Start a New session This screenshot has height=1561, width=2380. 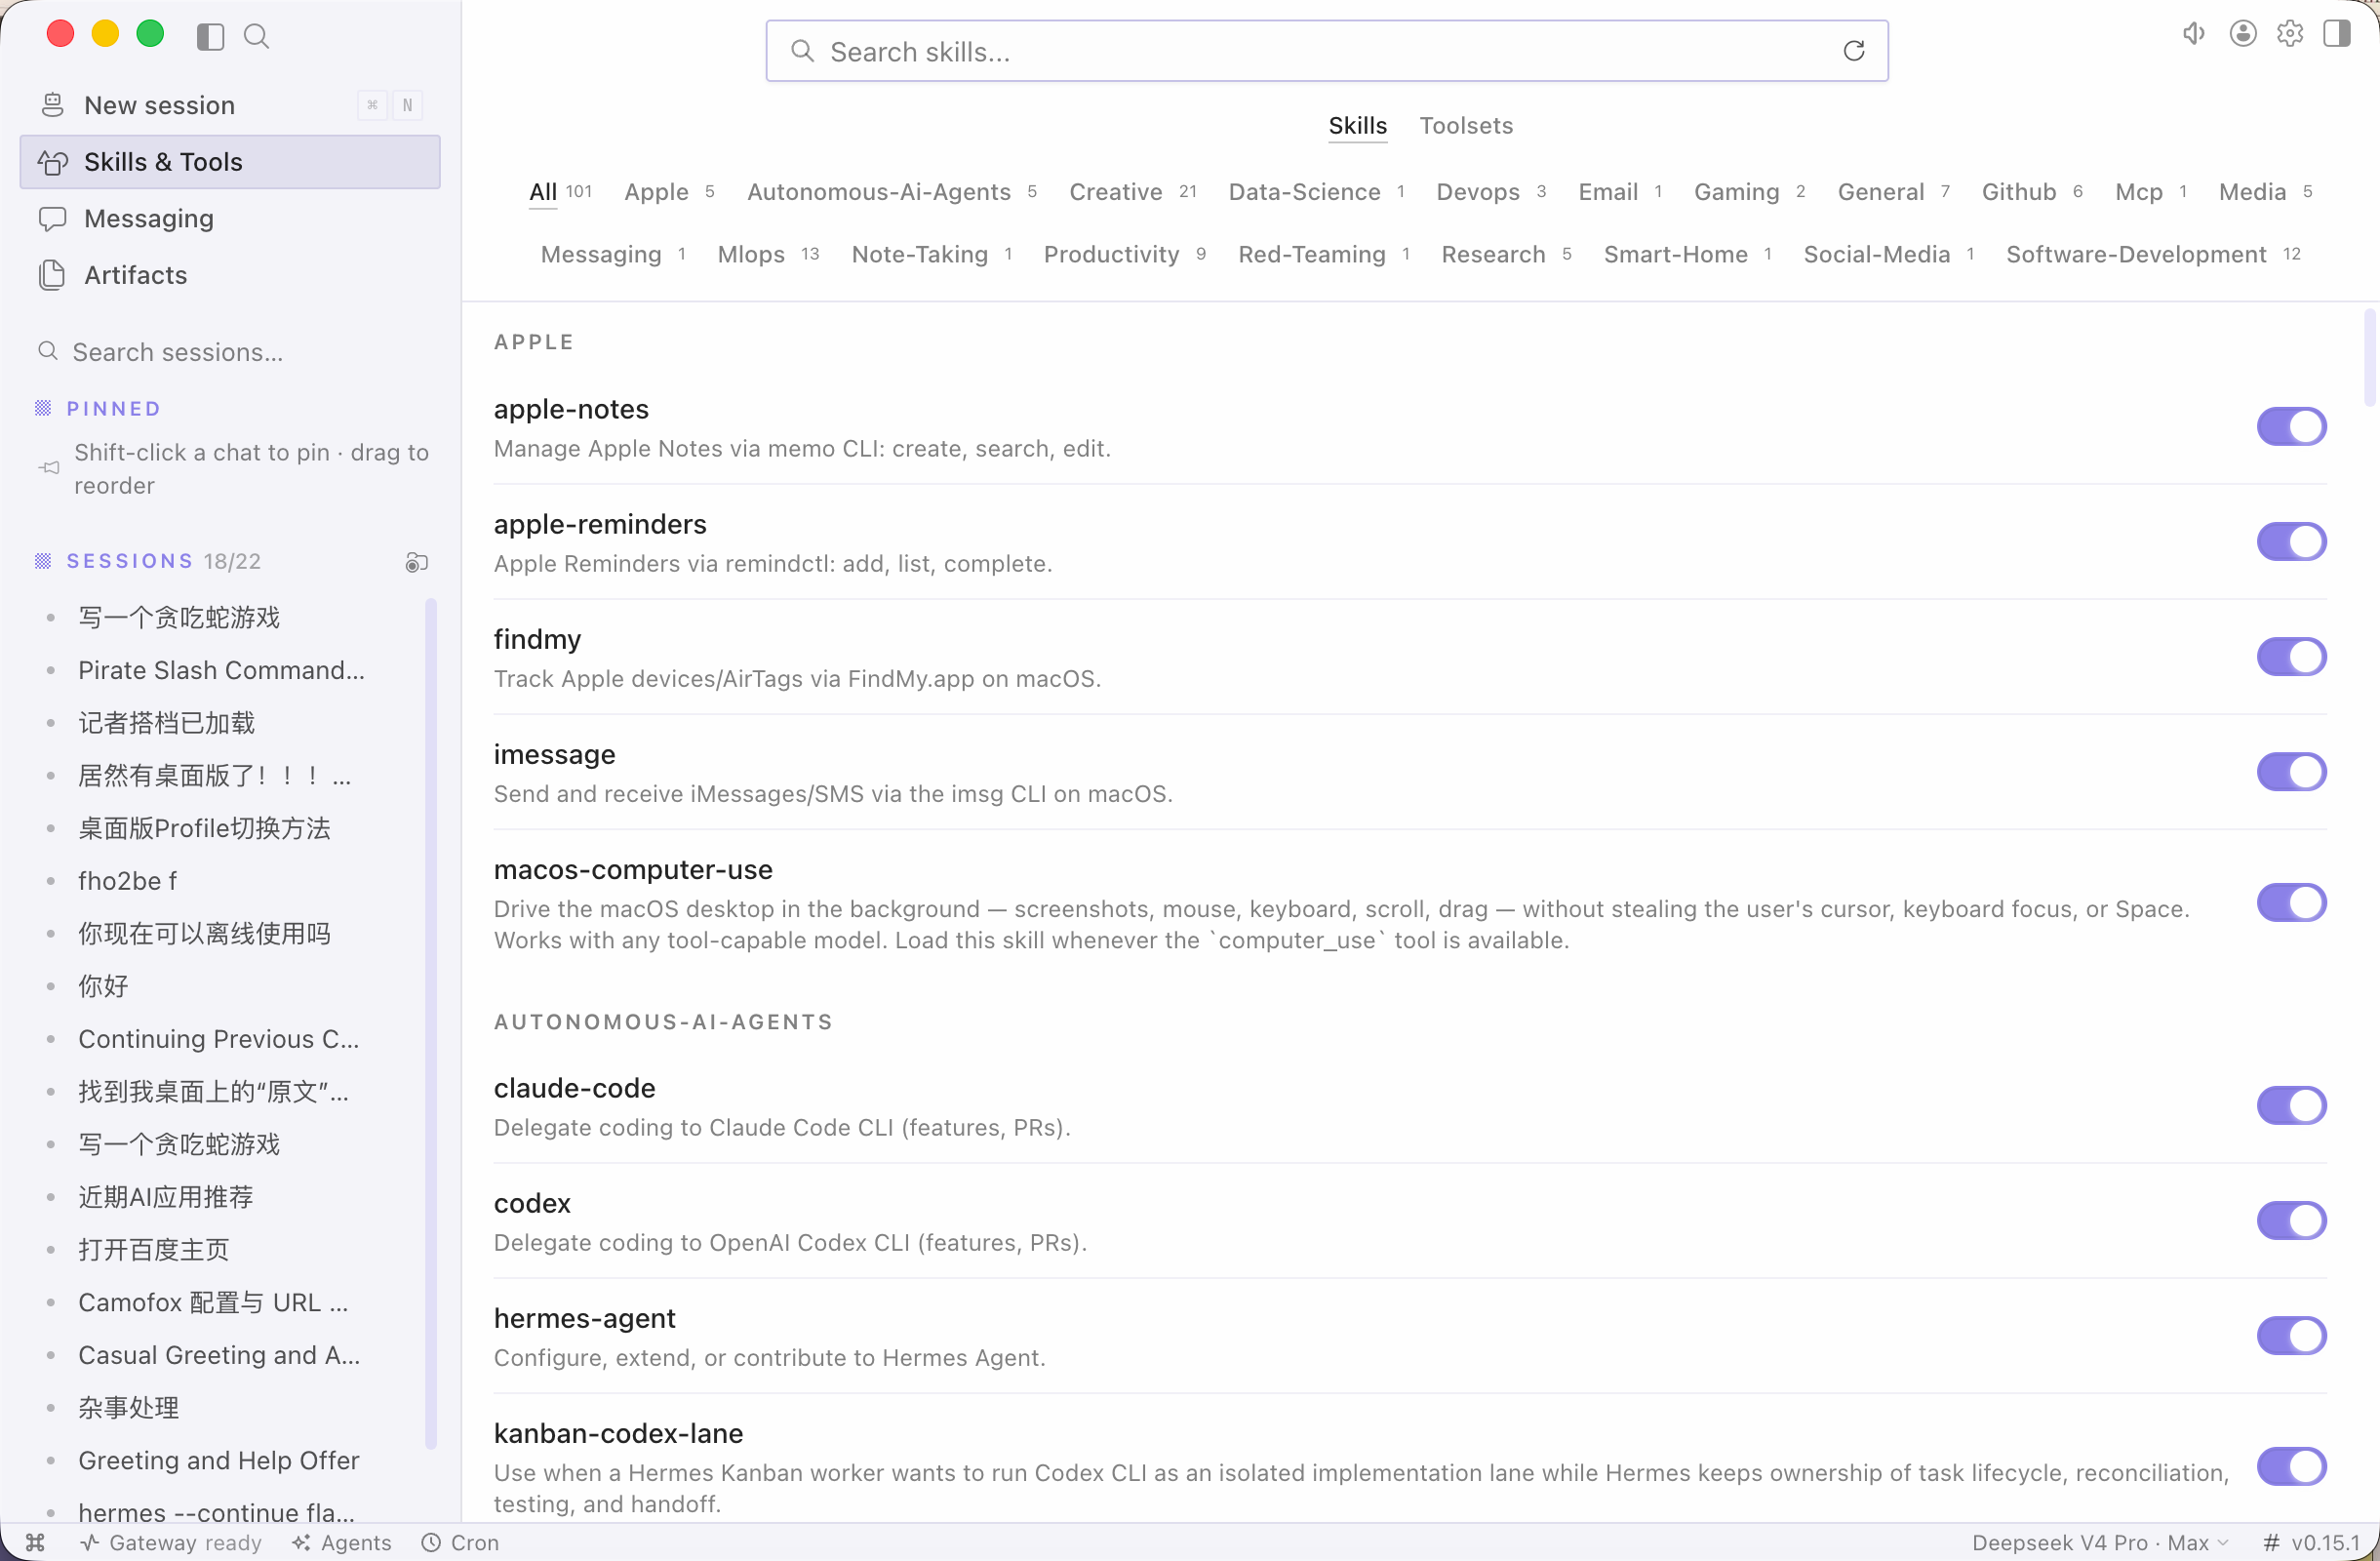[x=230, y=105]
